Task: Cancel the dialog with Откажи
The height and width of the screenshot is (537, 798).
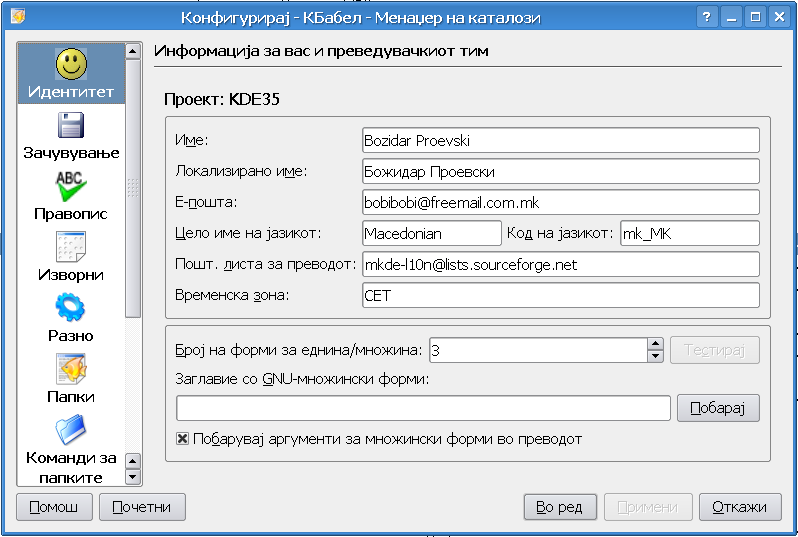Action: coord(740,507)
